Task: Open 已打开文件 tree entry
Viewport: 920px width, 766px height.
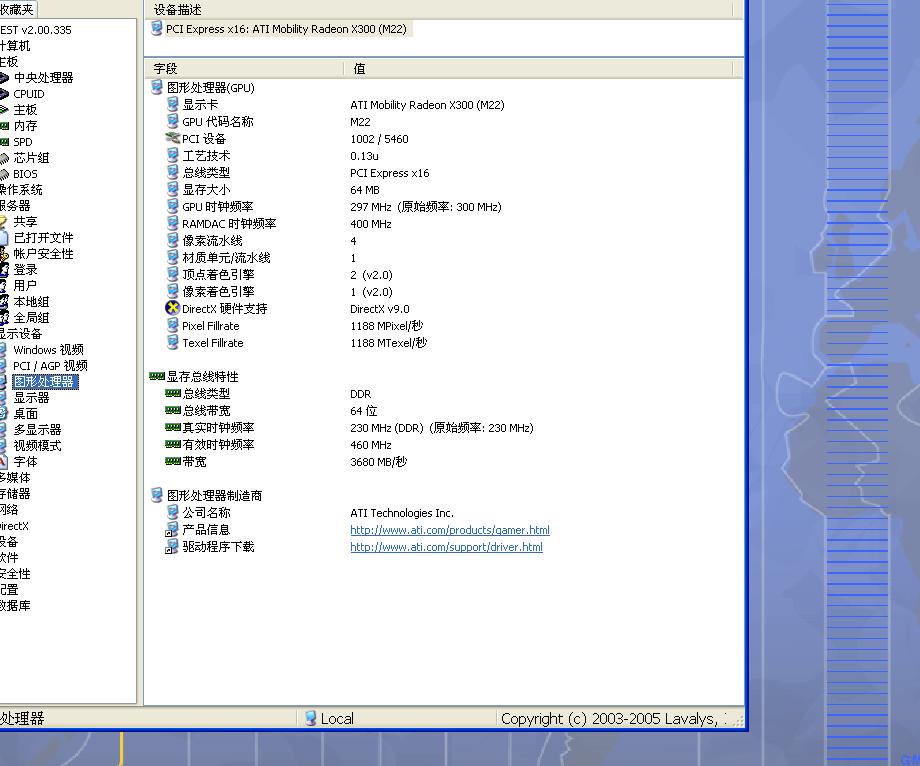Action: click(x=43, y=238)
